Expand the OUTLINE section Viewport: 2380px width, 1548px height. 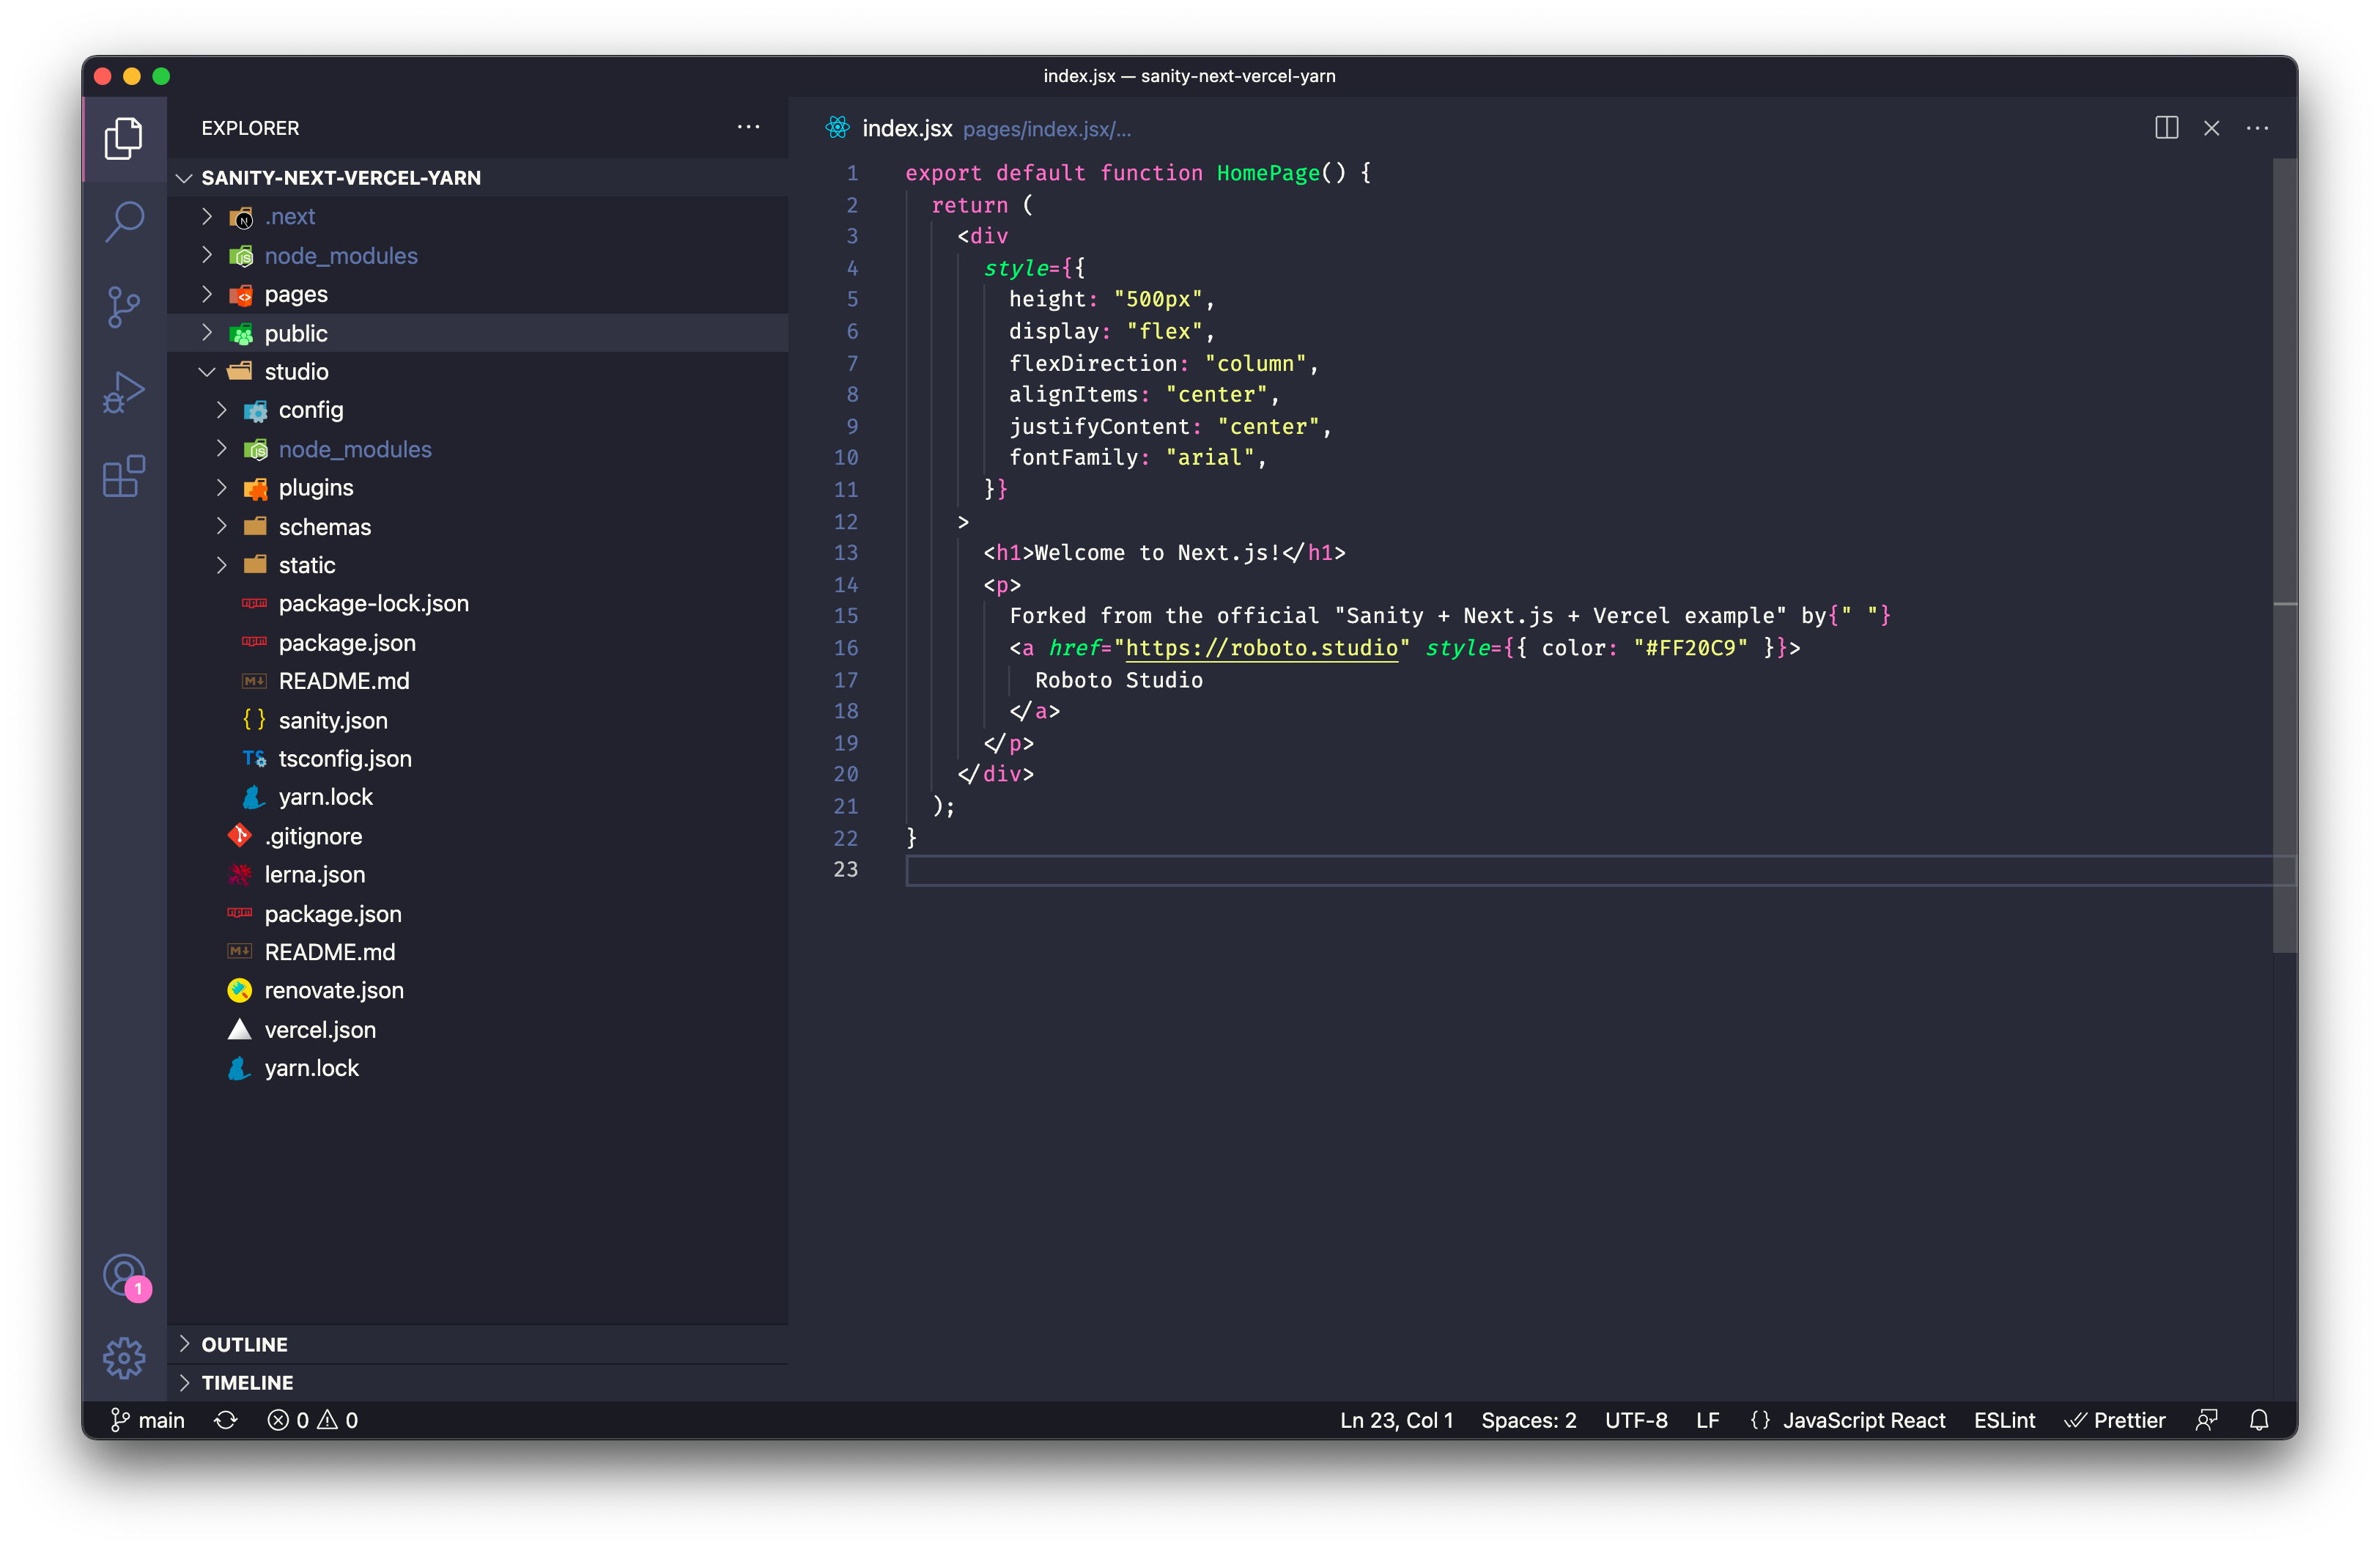244,1344
